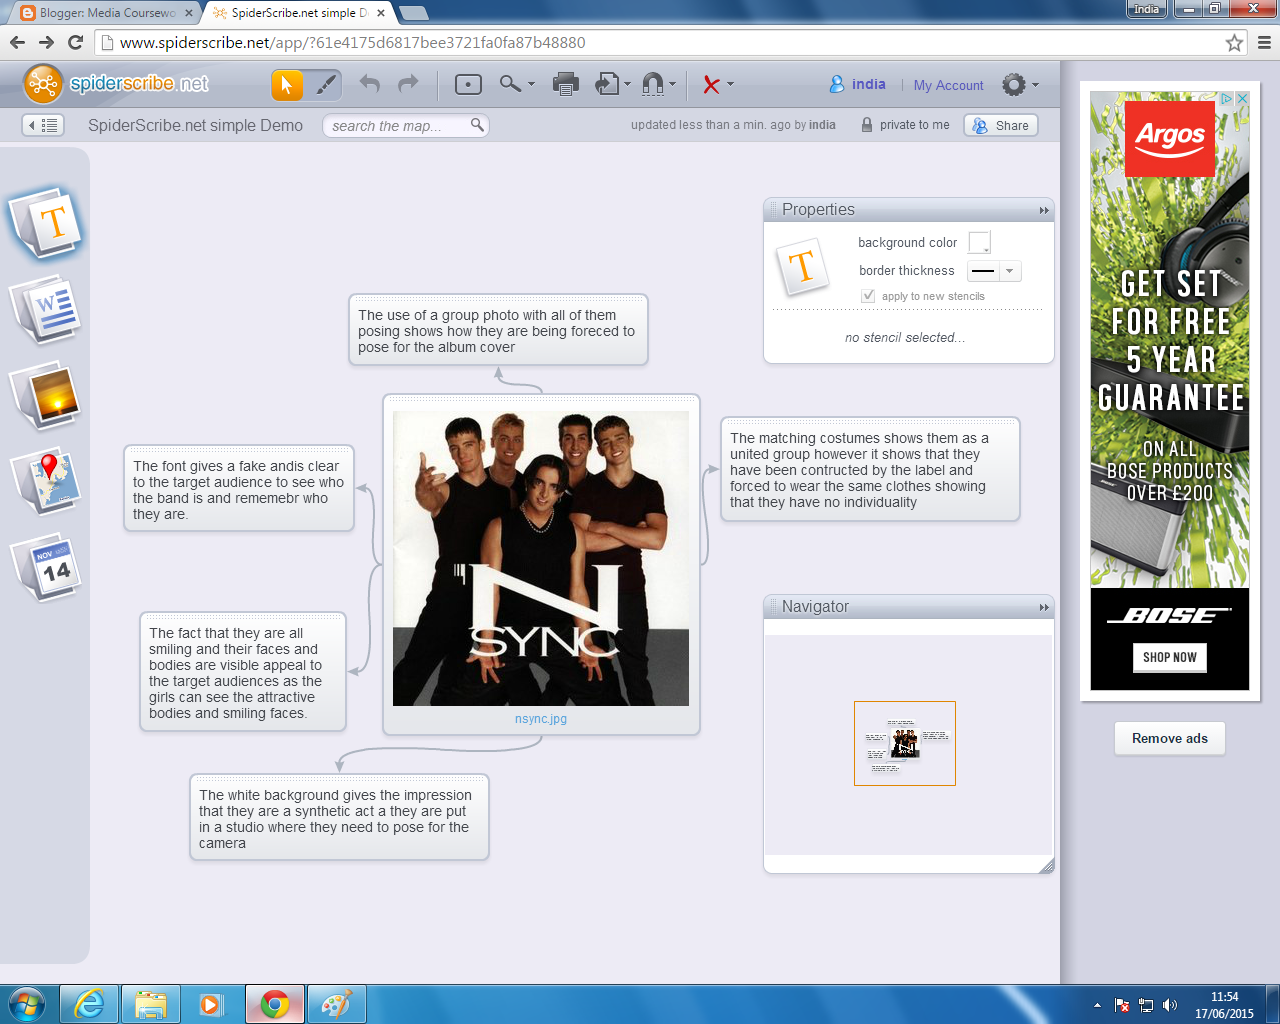Select the font gives a fake note
The image size is (1280, 1024).
[239, 489]
